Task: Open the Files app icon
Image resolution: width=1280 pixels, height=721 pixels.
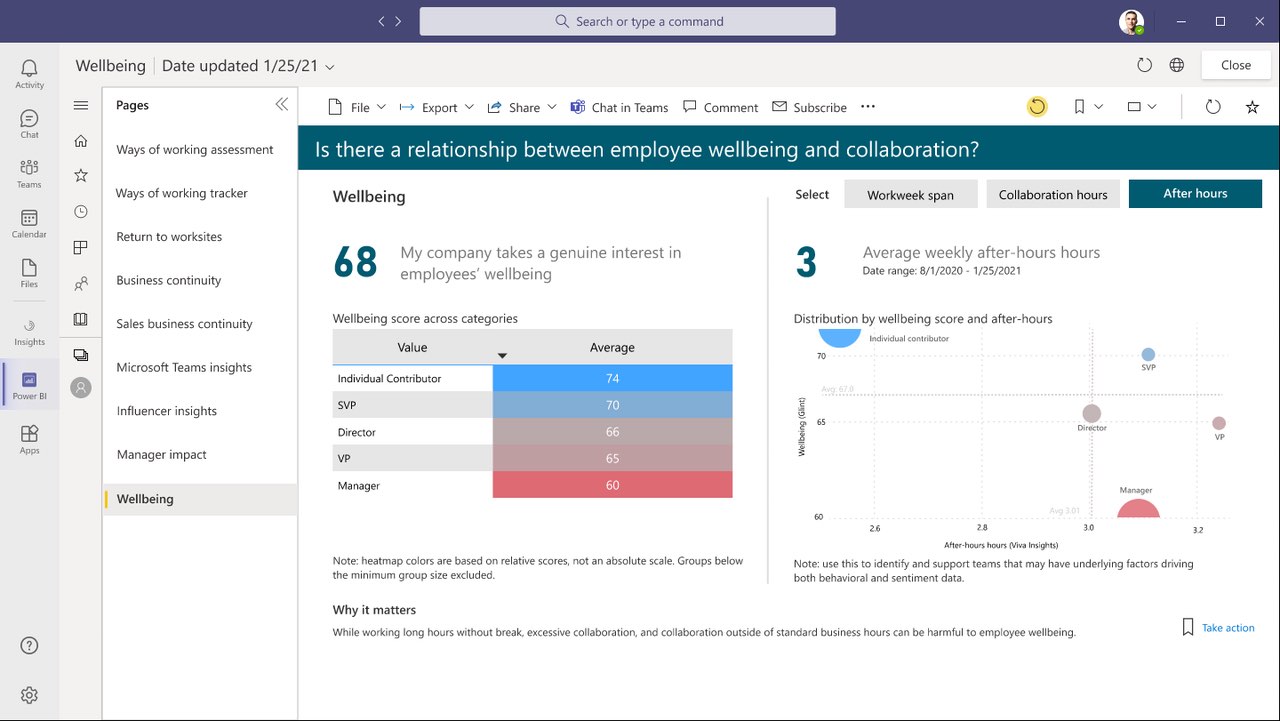Action: coord(29,273)
